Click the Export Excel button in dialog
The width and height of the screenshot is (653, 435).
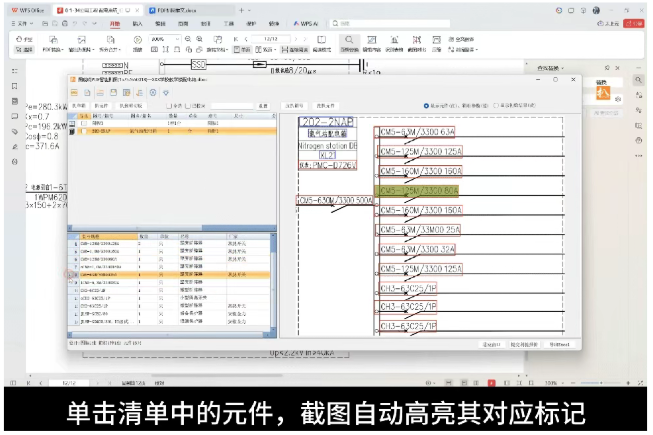pos(559,345)
